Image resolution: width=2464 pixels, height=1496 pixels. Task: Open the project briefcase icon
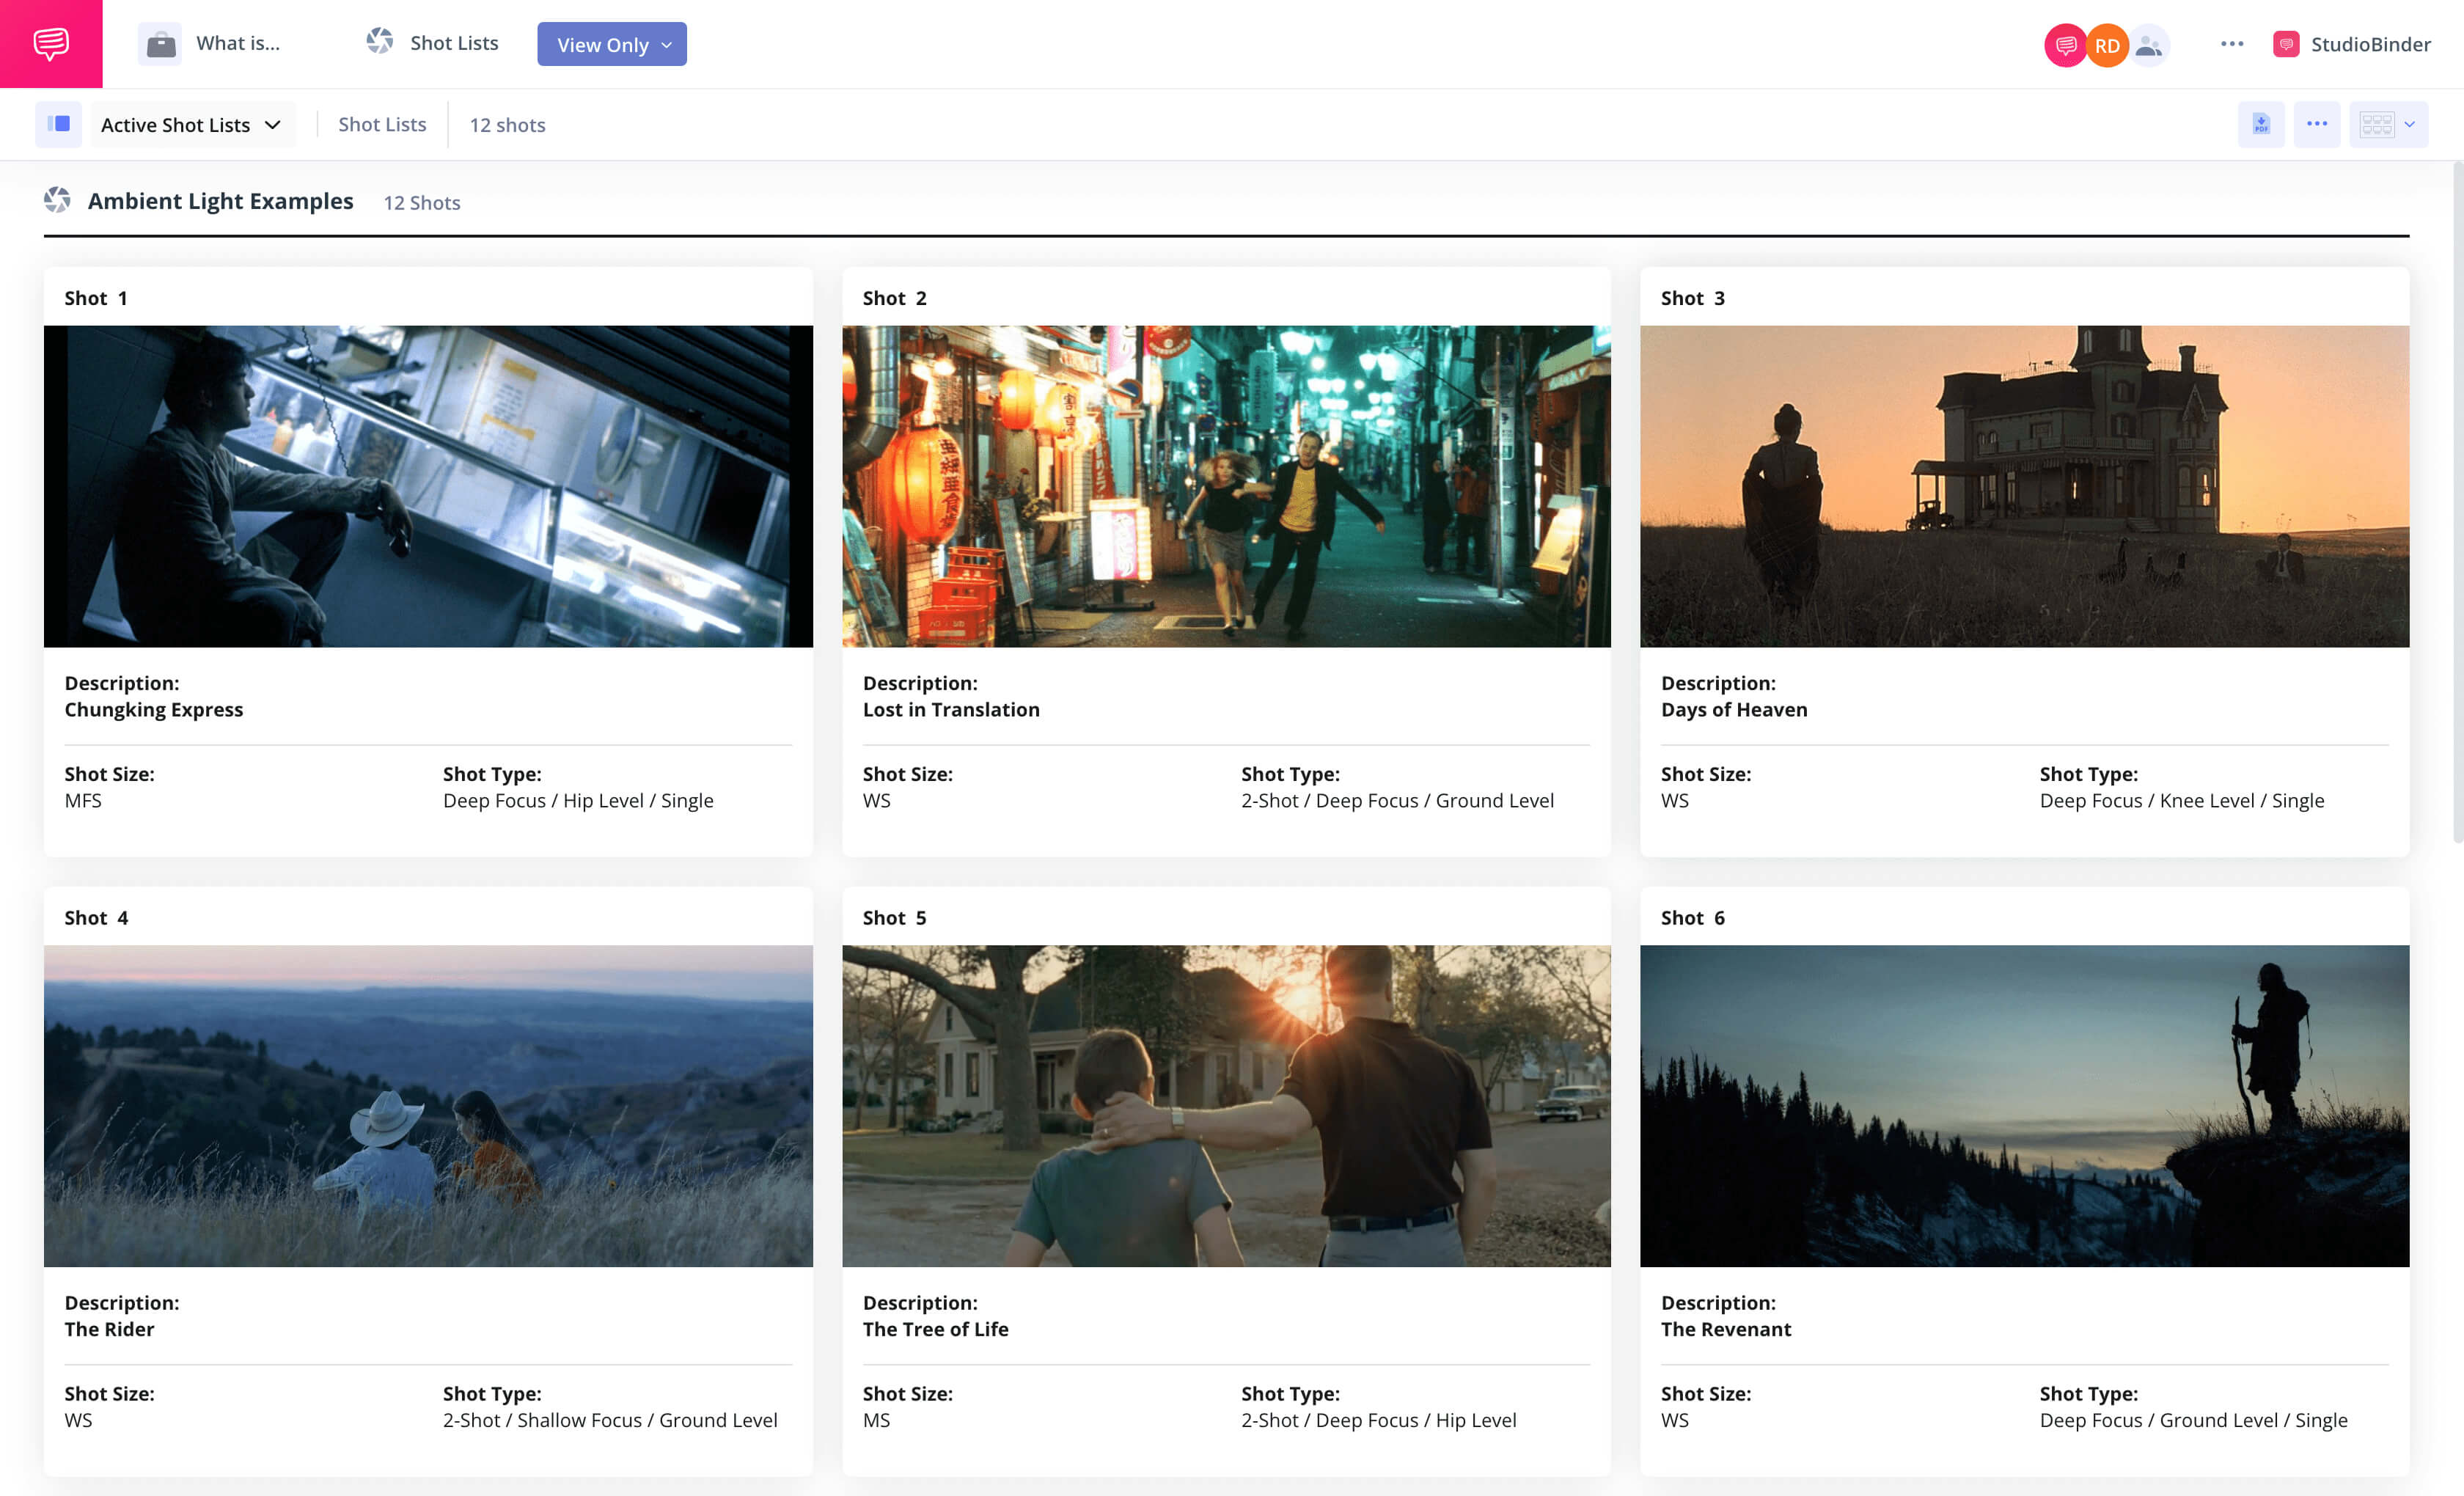(160, 44)
